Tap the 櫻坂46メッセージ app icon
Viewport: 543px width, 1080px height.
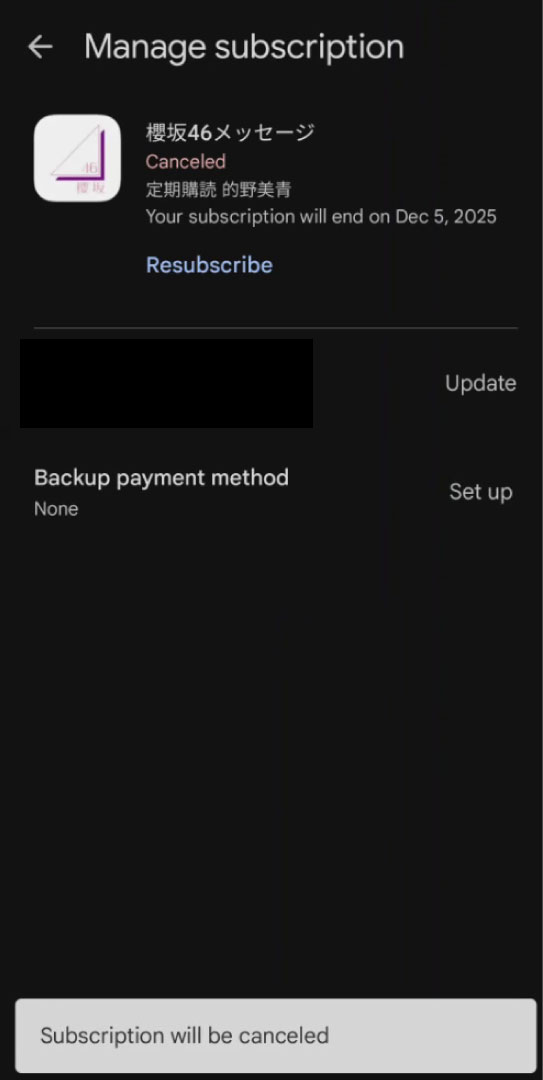[77, 158]
